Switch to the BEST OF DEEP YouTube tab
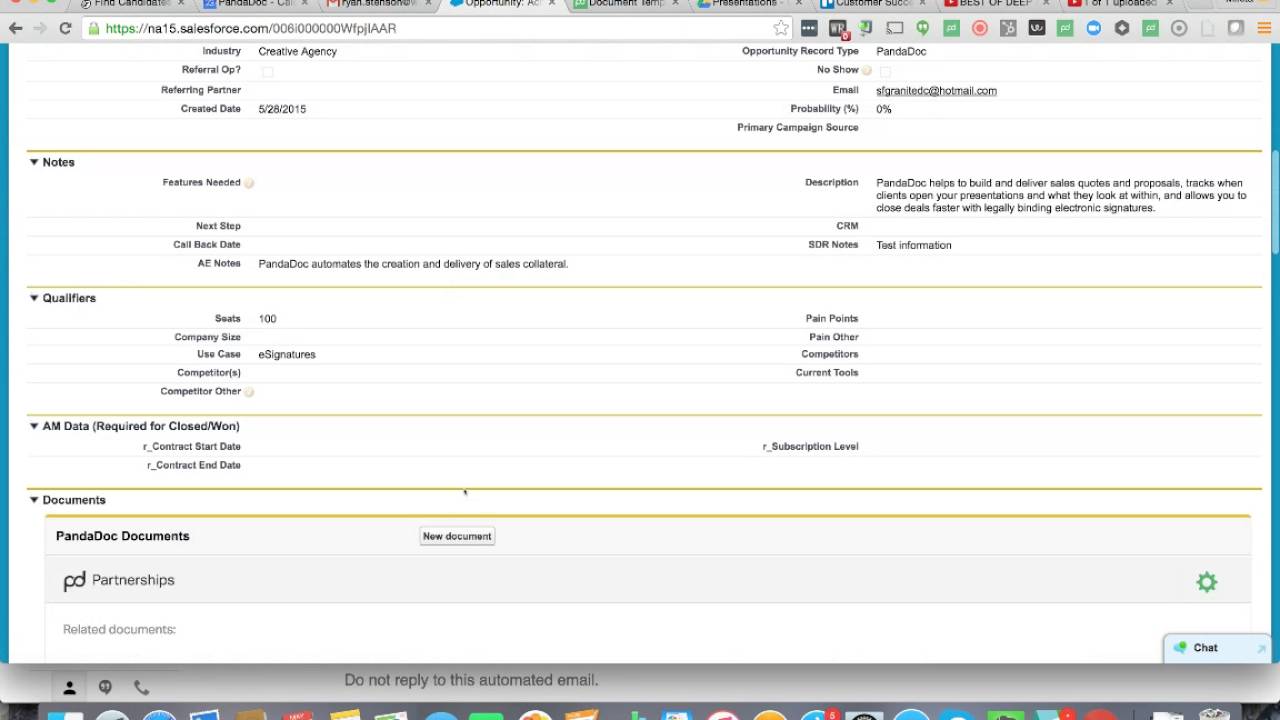The height and width of the screenshot is (720, 1280). [995, 4]
